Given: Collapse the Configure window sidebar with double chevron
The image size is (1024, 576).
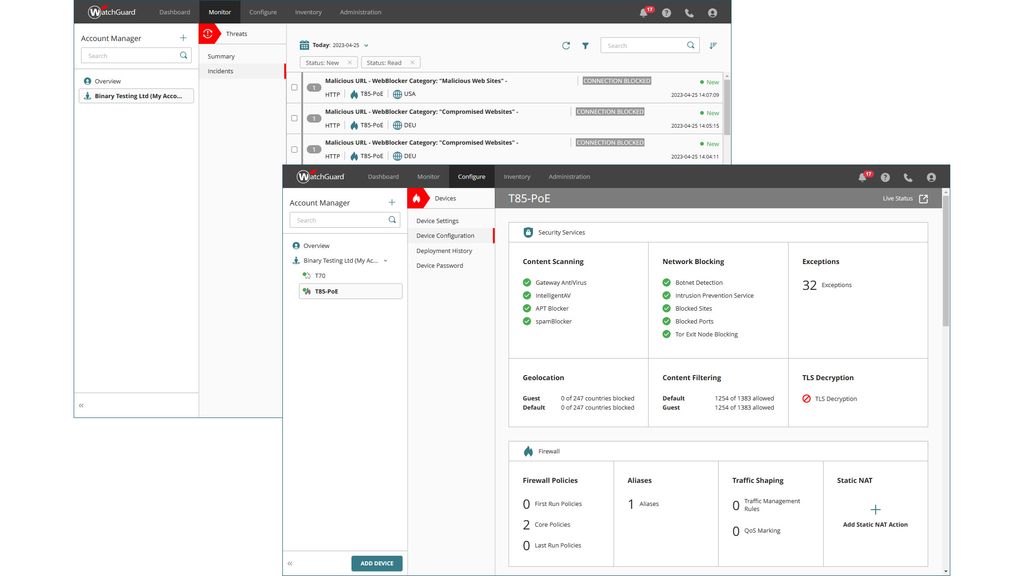Looking at the screenshot, I should [x=290, y=563].
